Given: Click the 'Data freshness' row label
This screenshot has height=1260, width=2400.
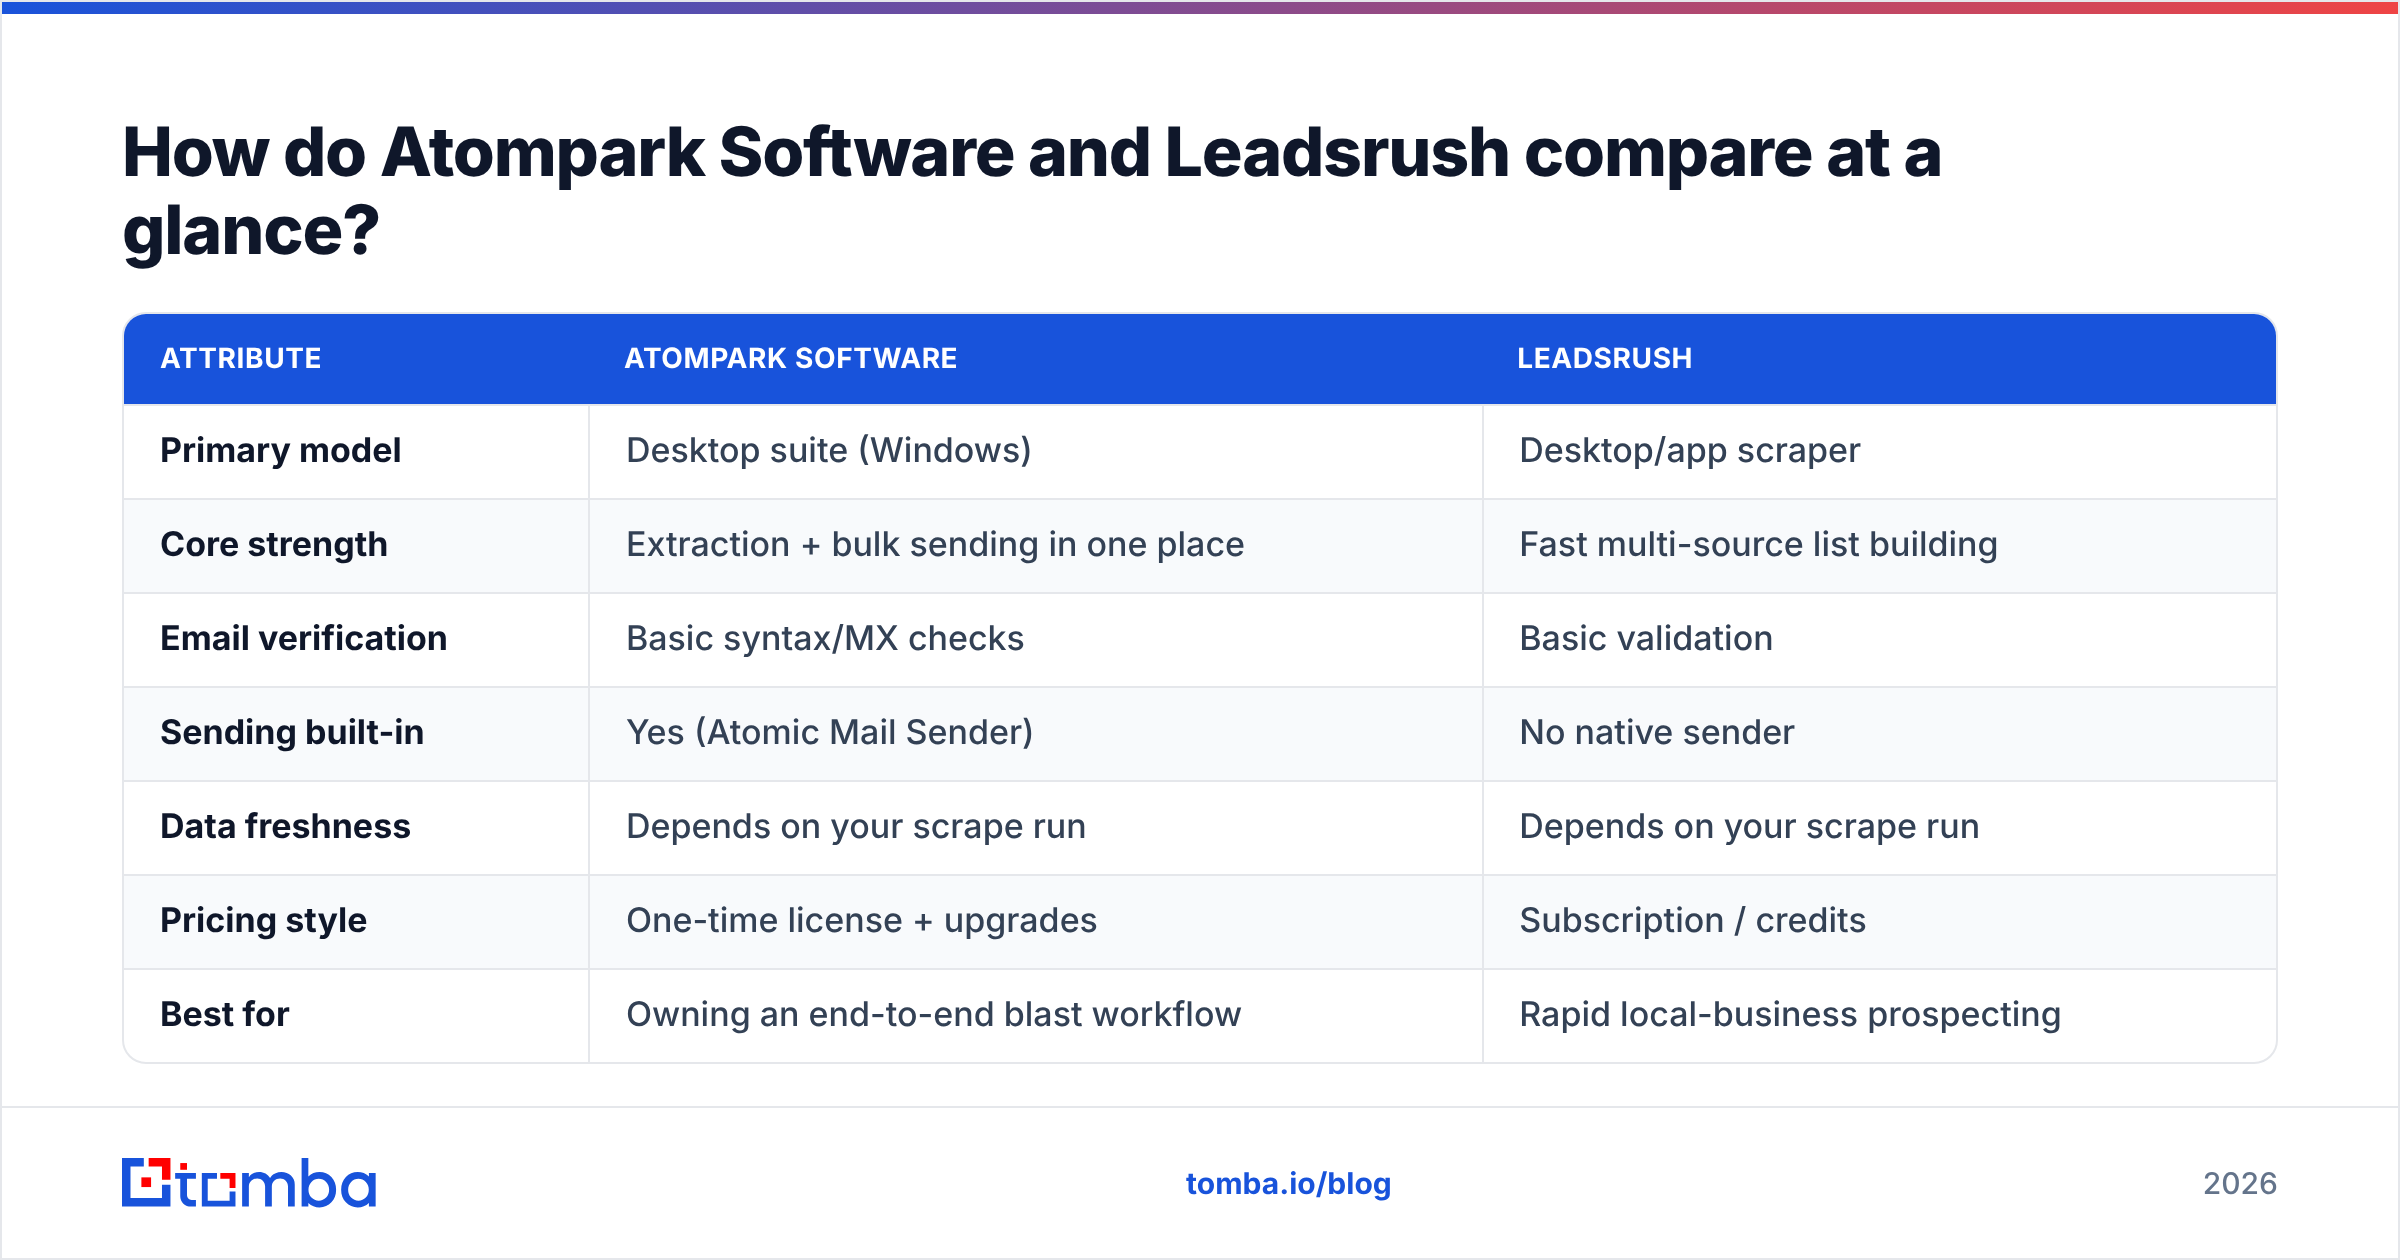Looking at the screenshot, I should [286, 827].
